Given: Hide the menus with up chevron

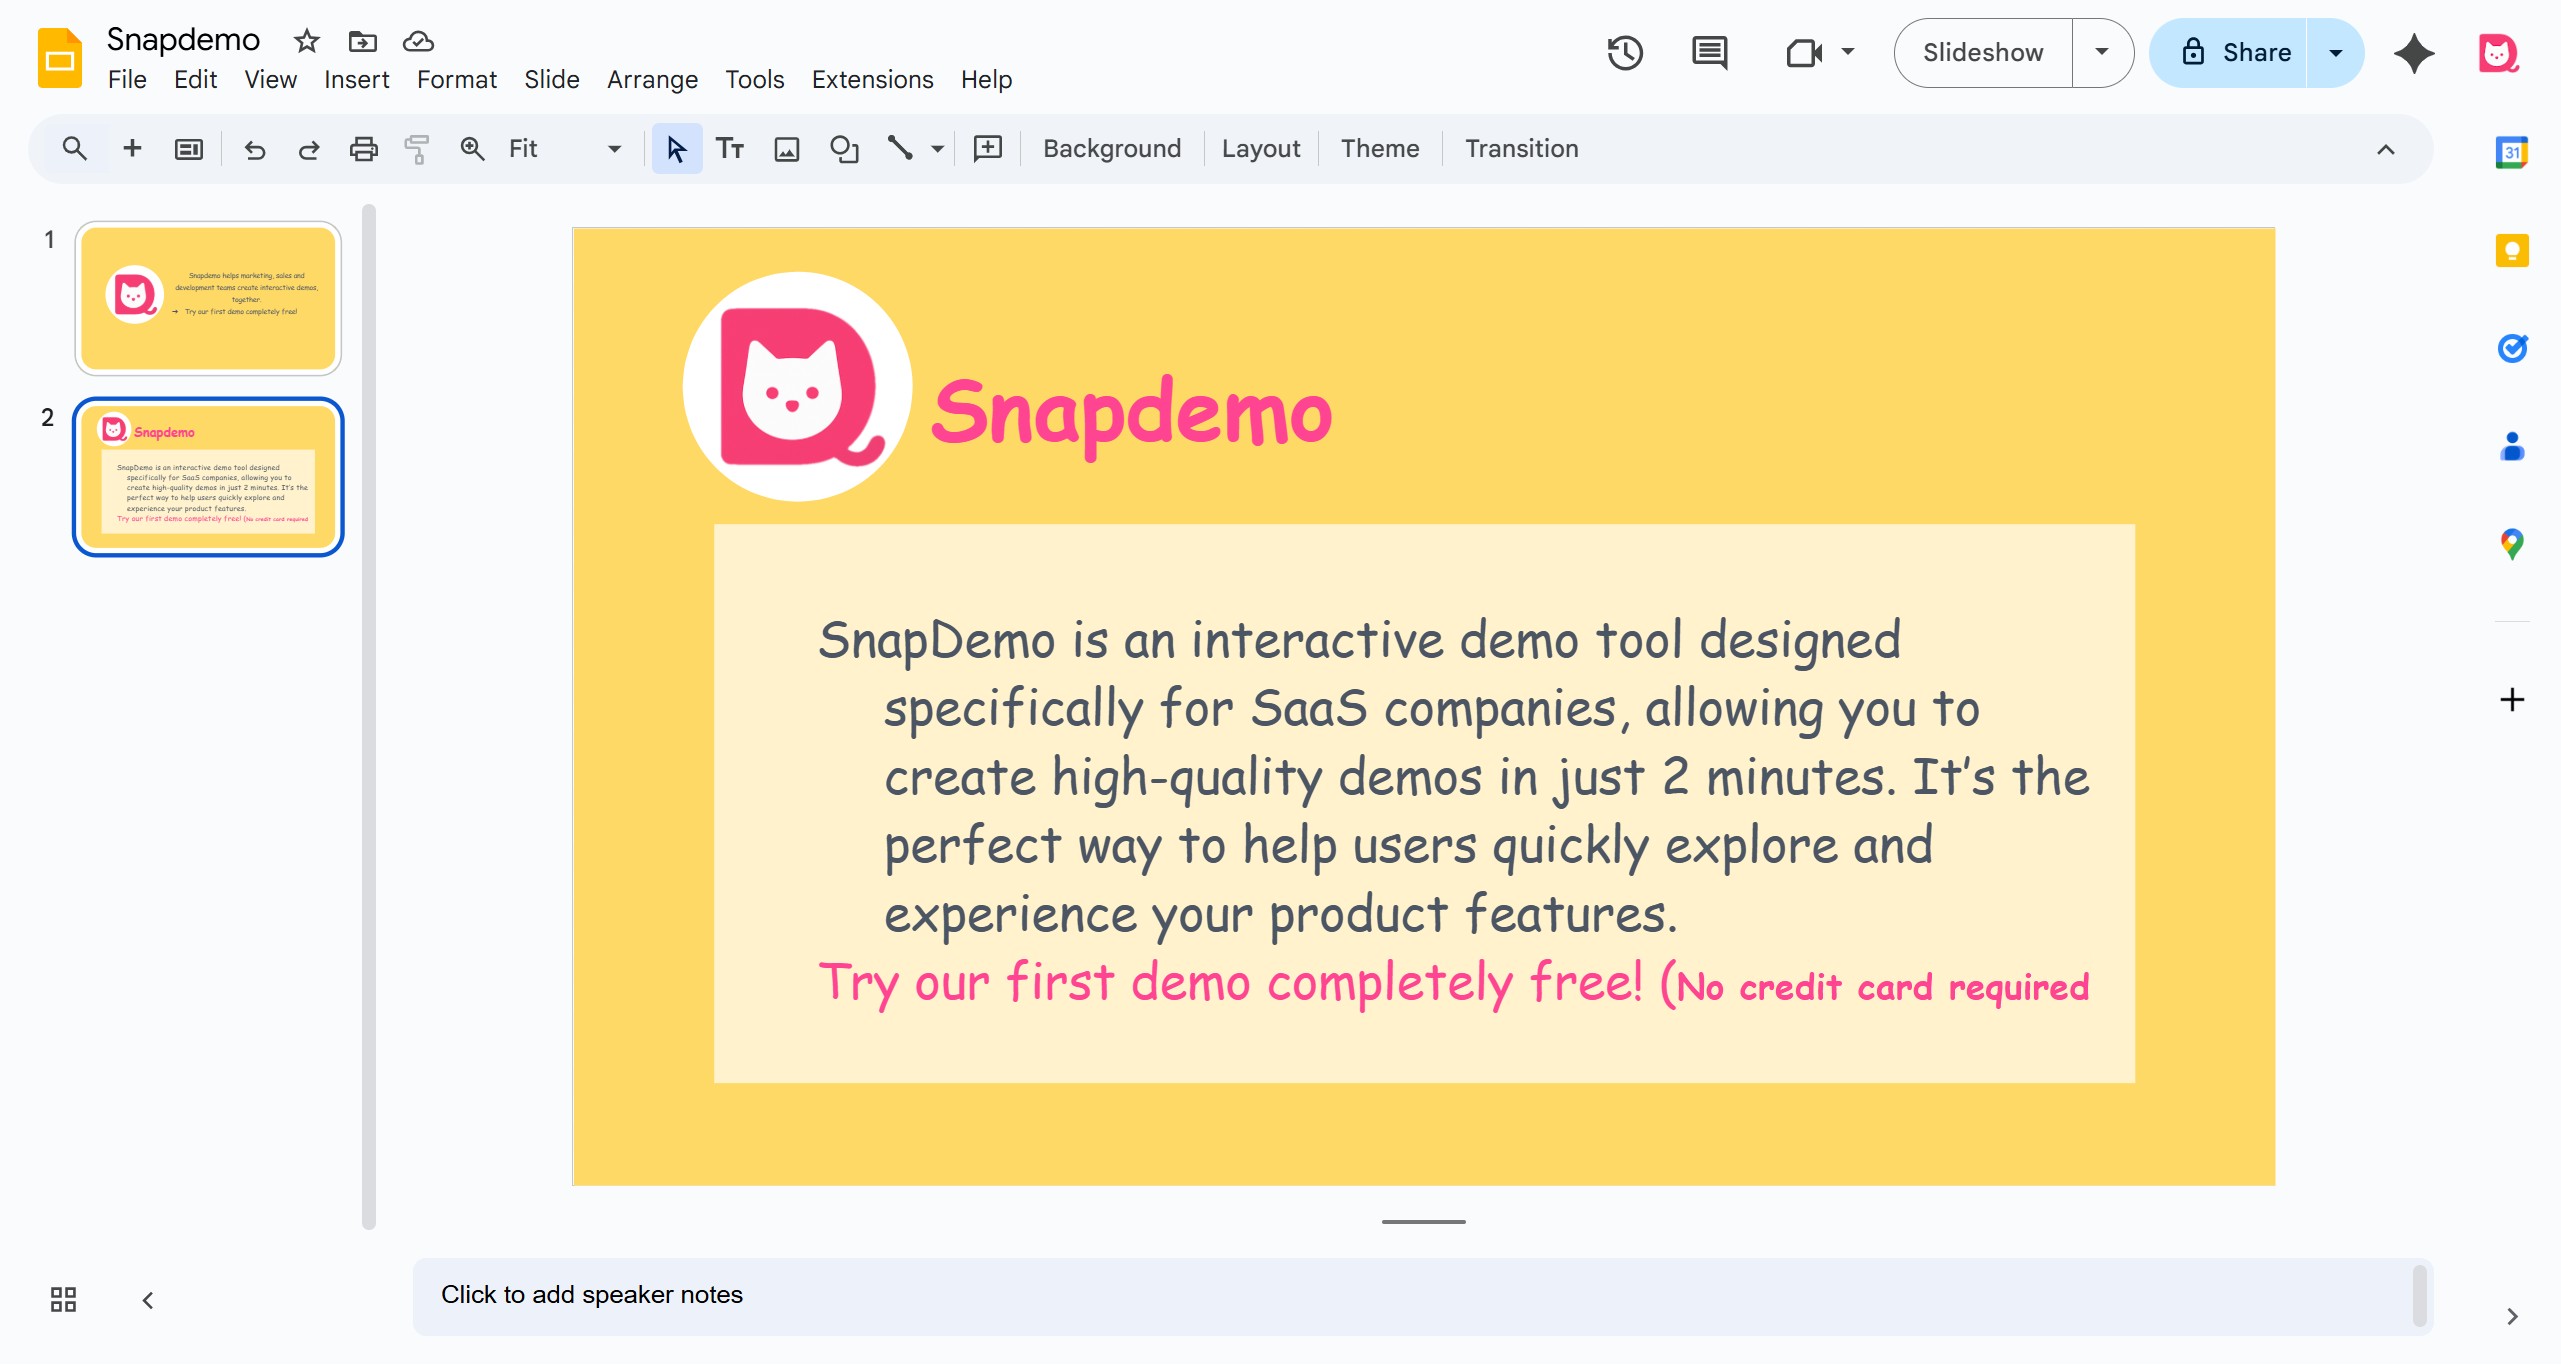Looking at the screenshot, I should [2386, 149].
